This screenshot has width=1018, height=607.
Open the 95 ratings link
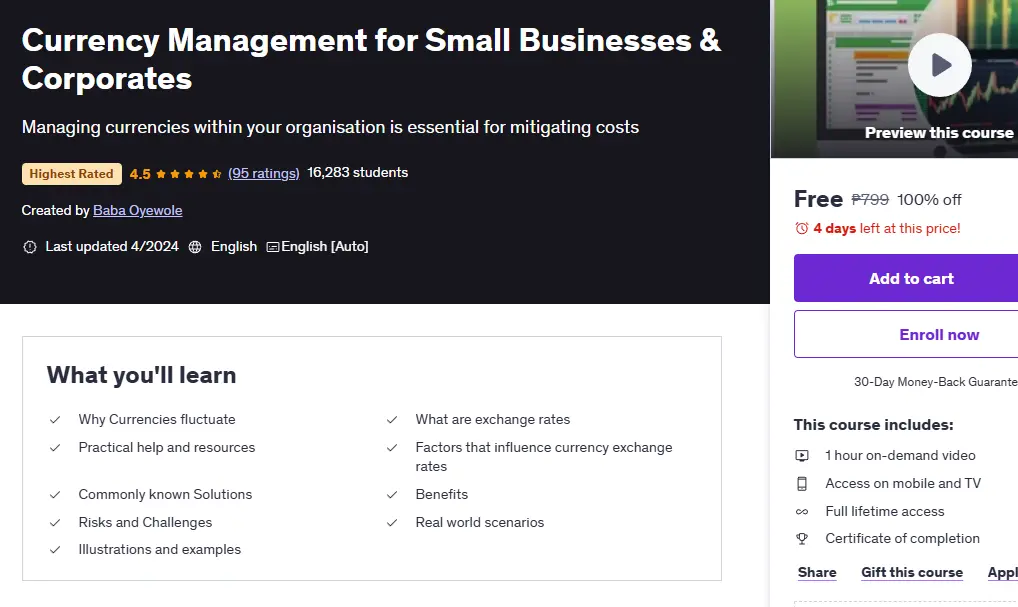click(264, 173)
